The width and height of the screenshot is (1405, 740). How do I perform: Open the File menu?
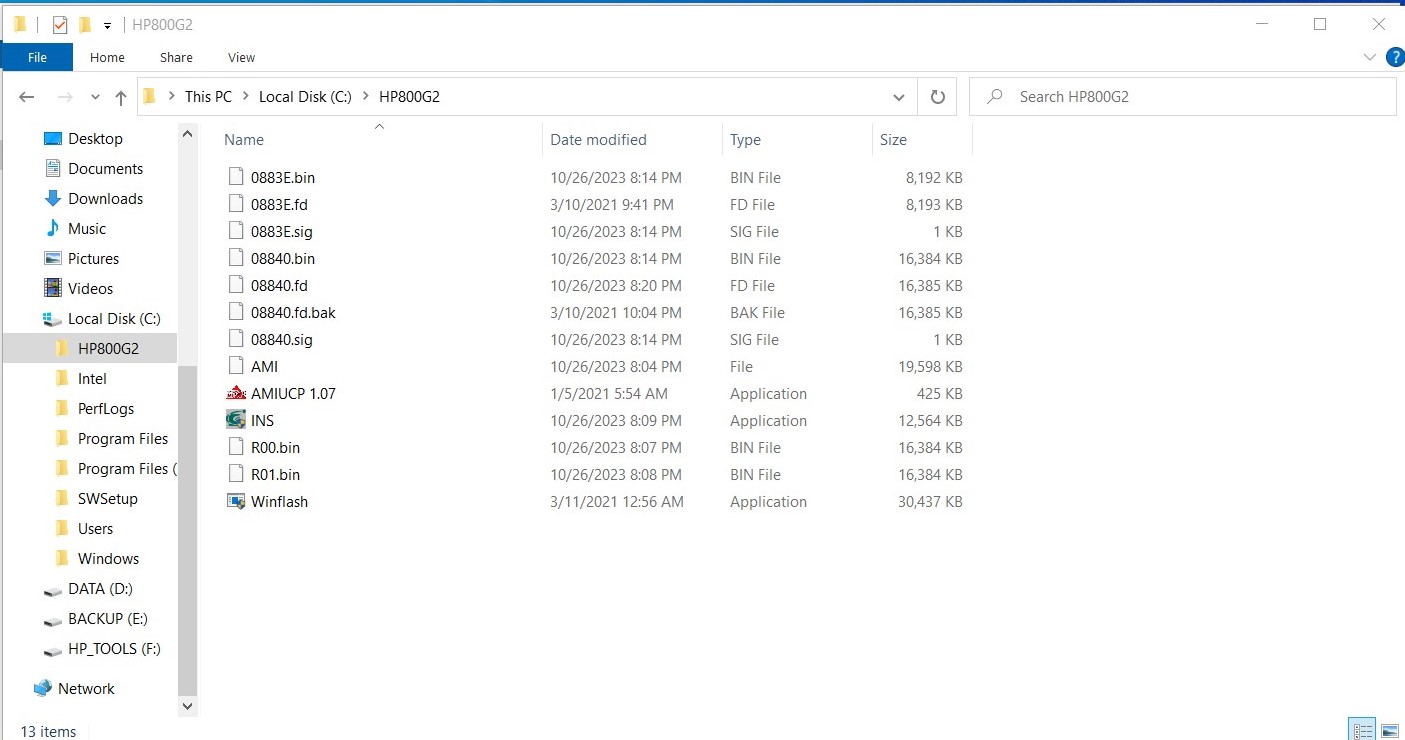[x=37, y=57]
